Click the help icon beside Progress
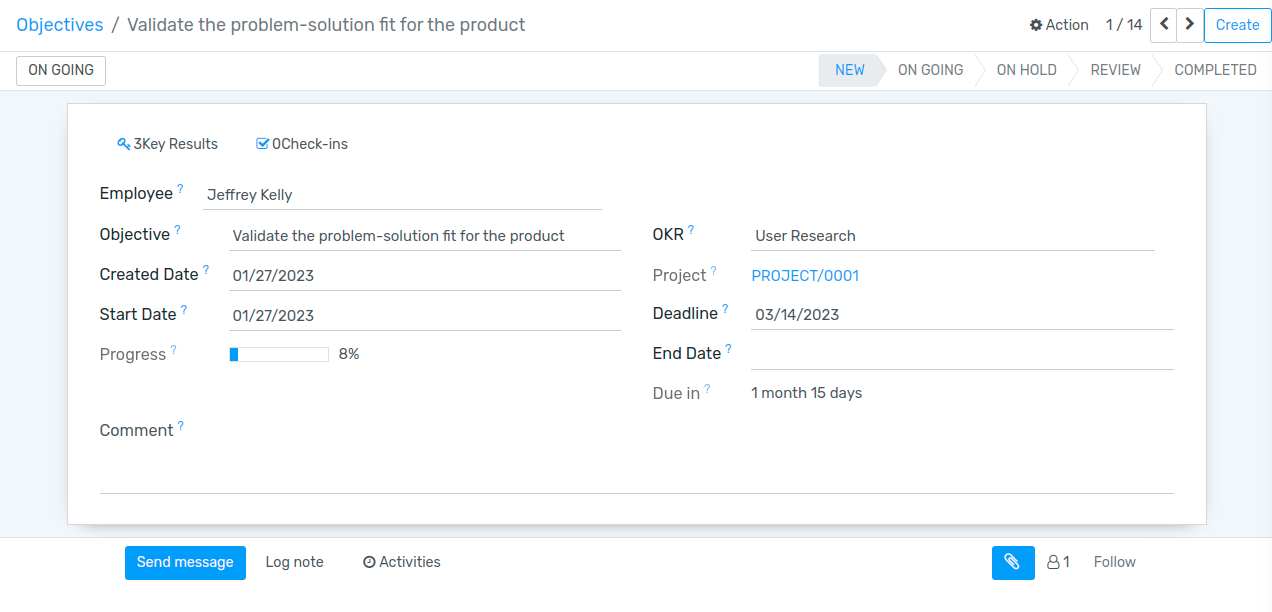The image size is (1272, 612). 173,350
